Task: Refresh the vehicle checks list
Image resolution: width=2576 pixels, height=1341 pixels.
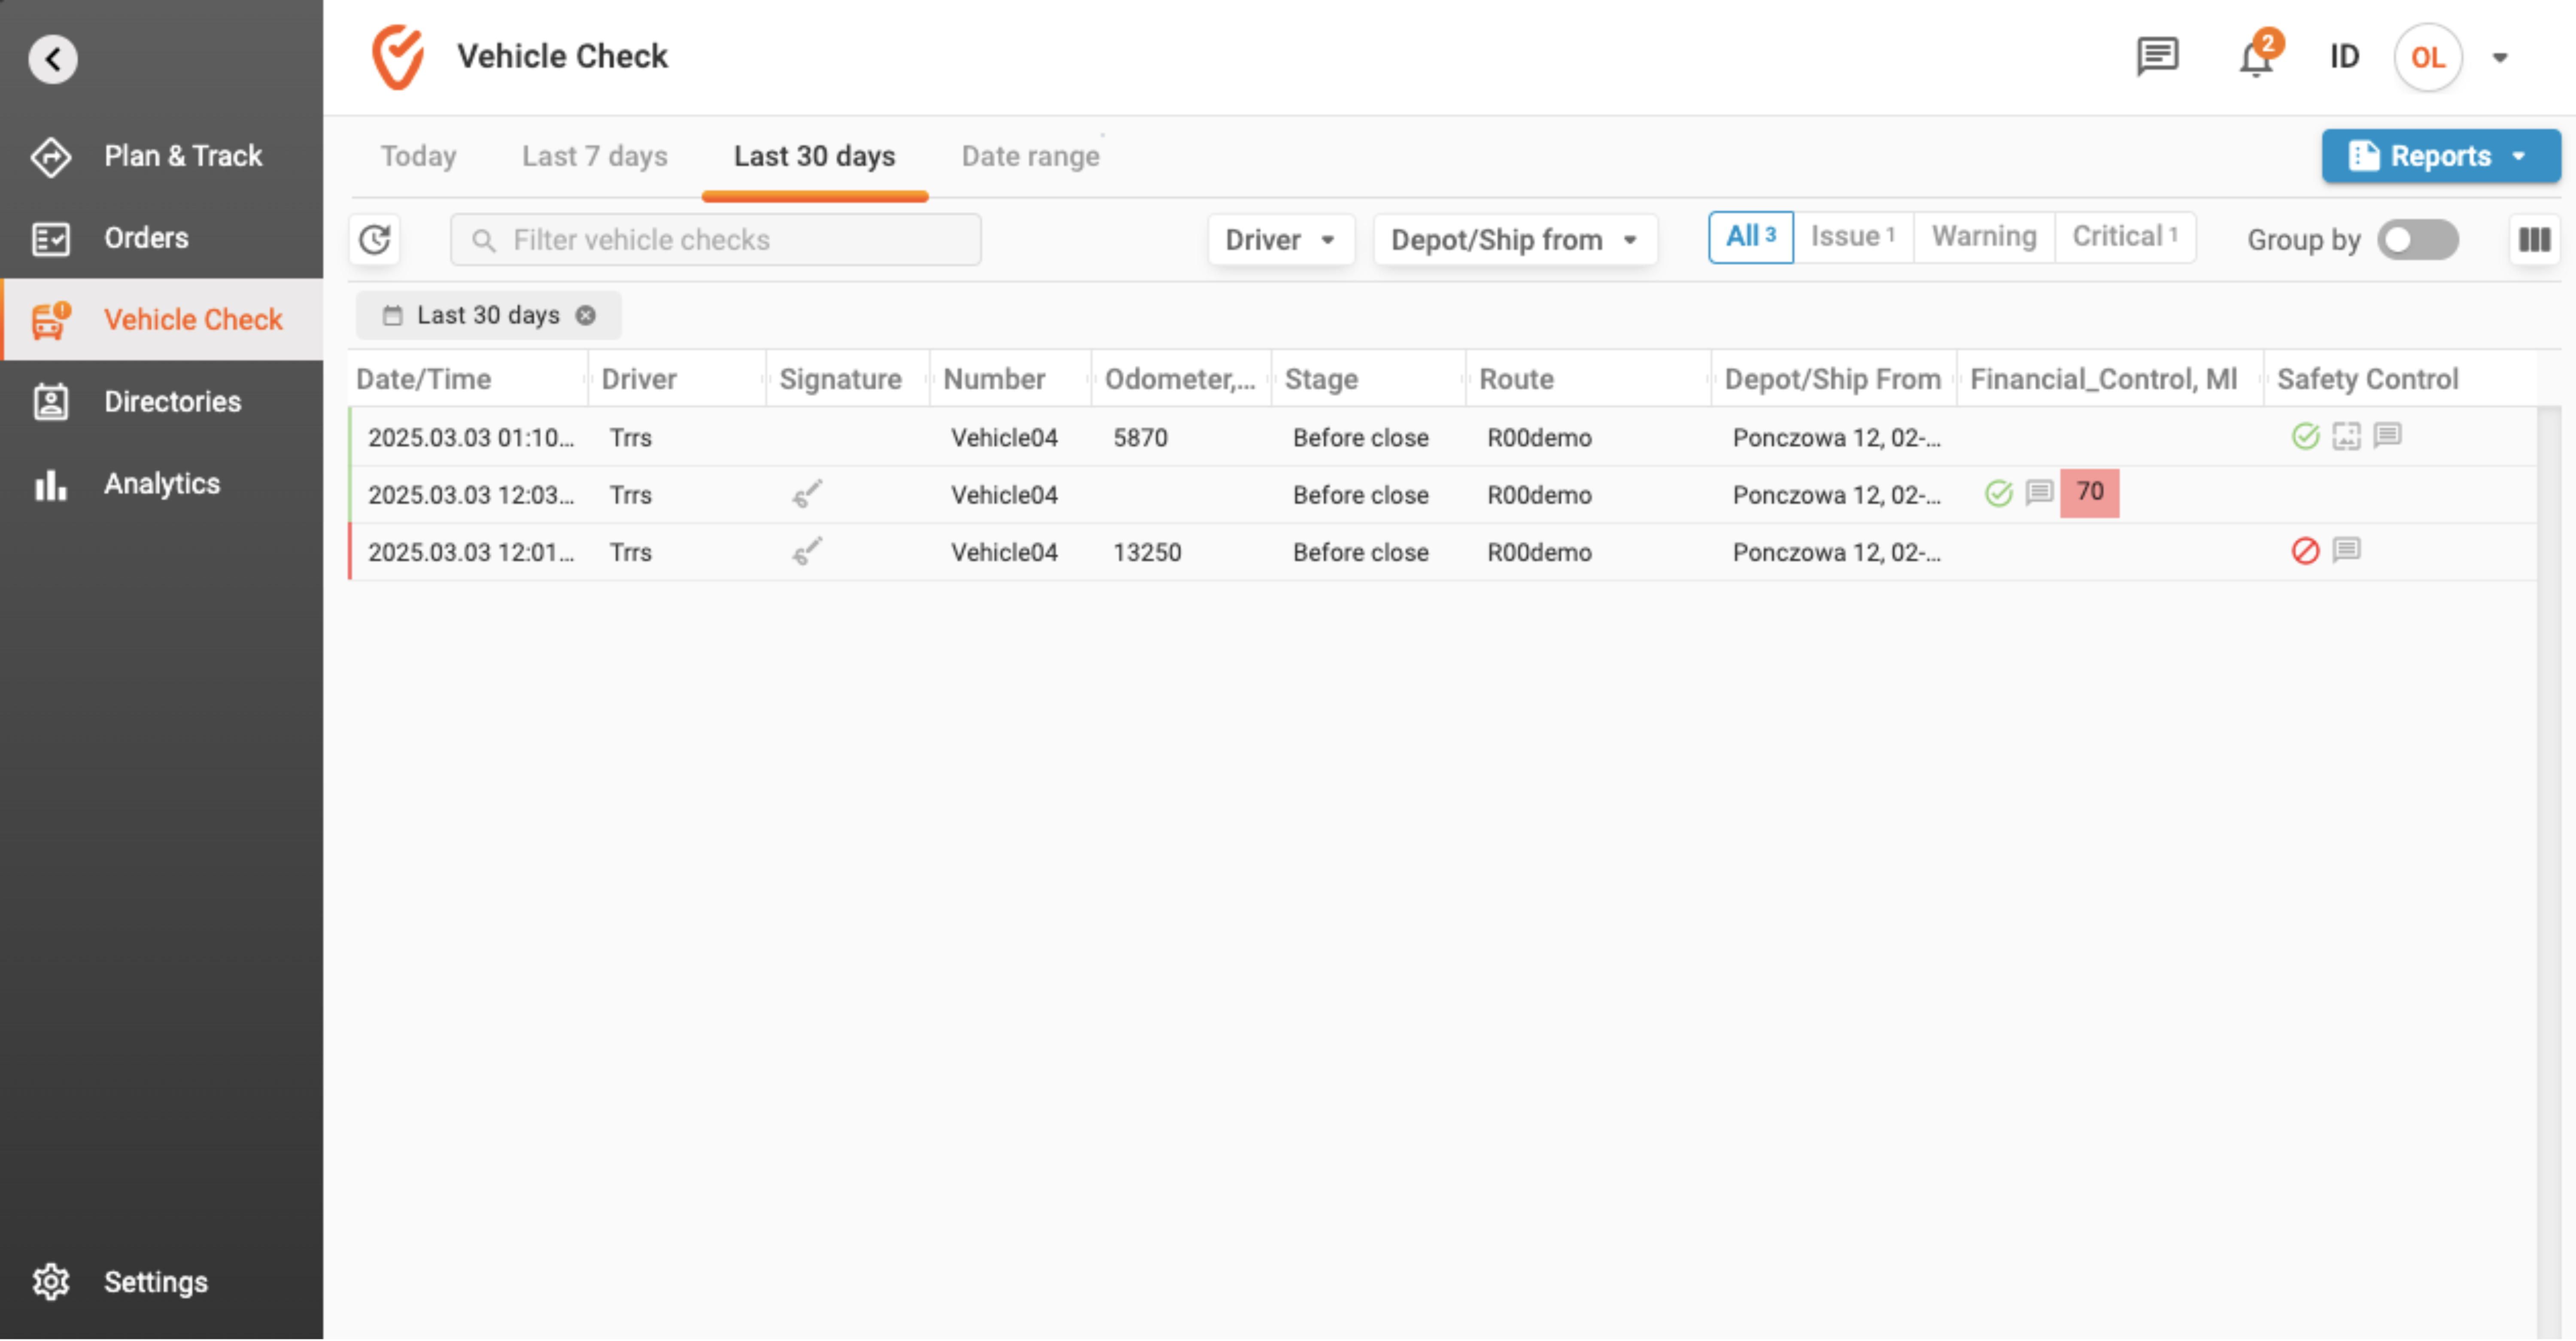Action: 375,240
